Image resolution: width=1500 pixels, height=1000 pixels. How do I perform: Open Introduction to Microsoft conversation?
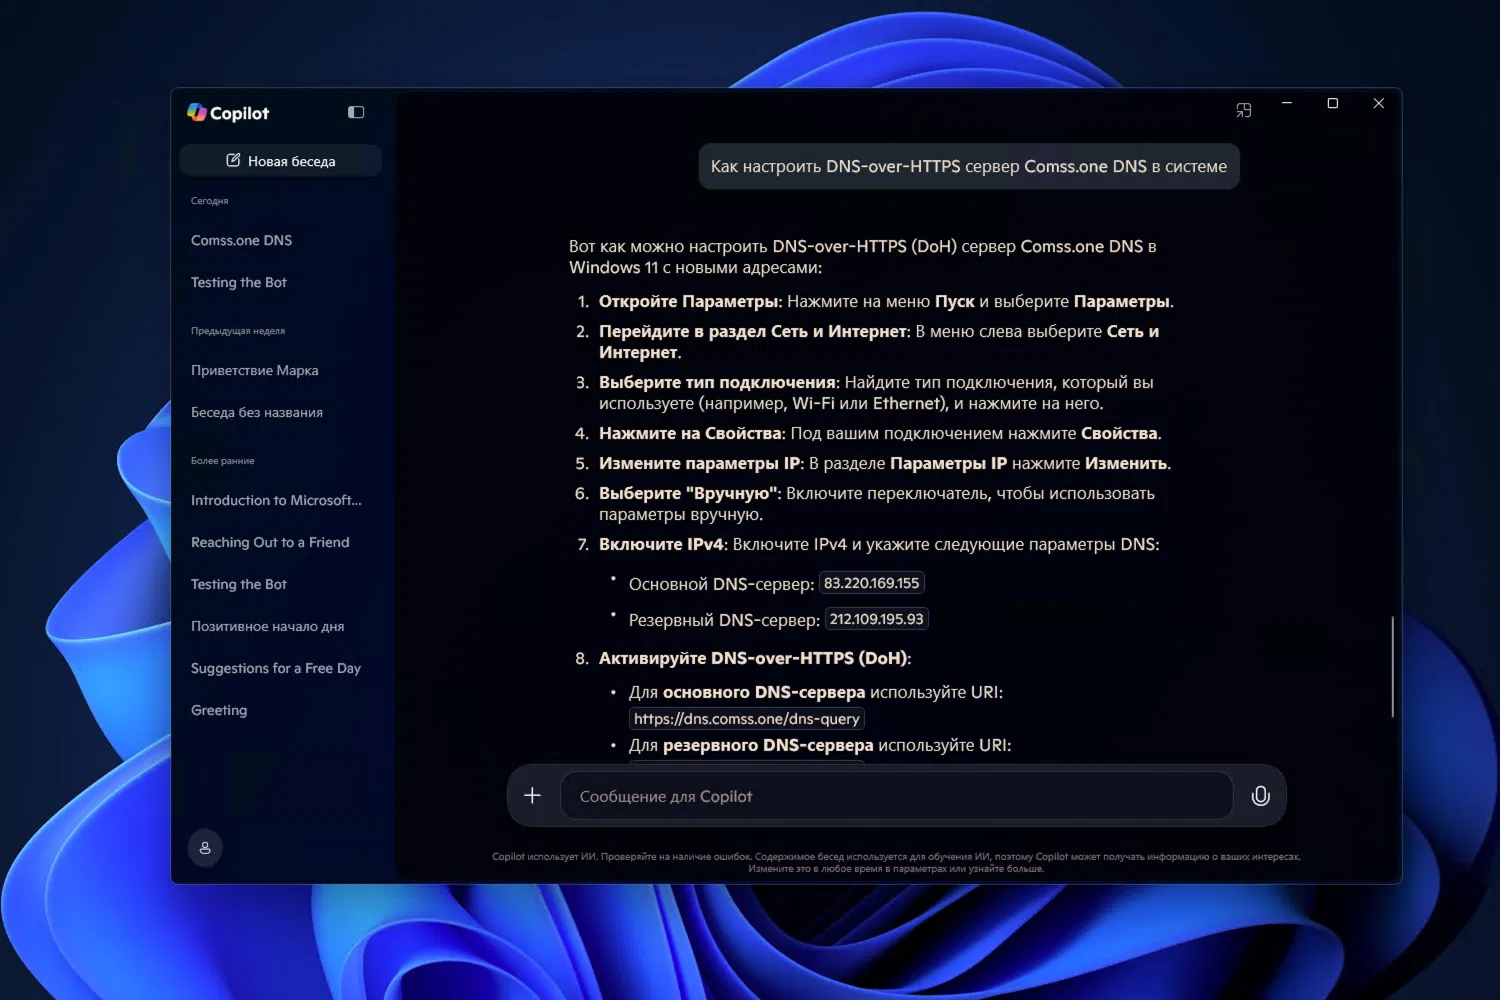[276, 500]
